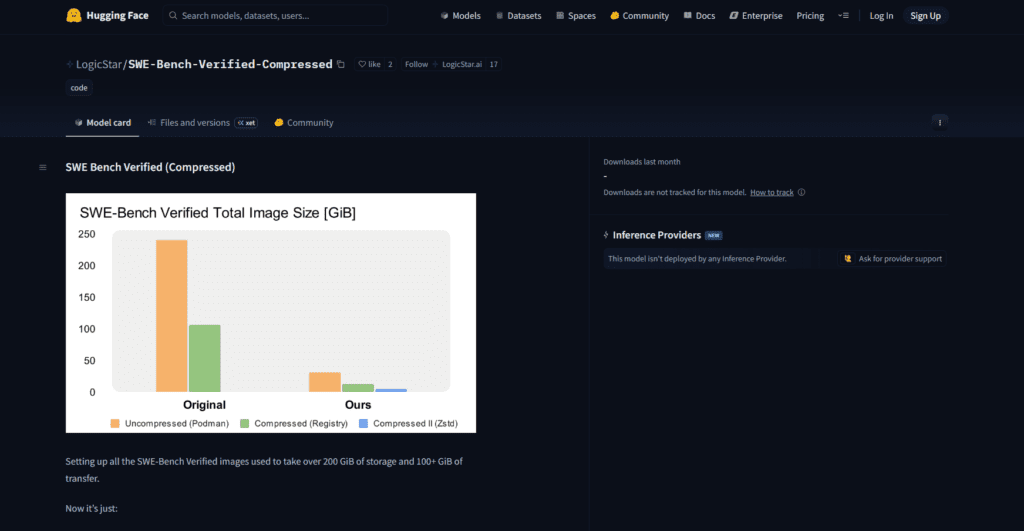Click the NEW badge beside Inference Providers
1024x531 pixels.
coord(713,235)
